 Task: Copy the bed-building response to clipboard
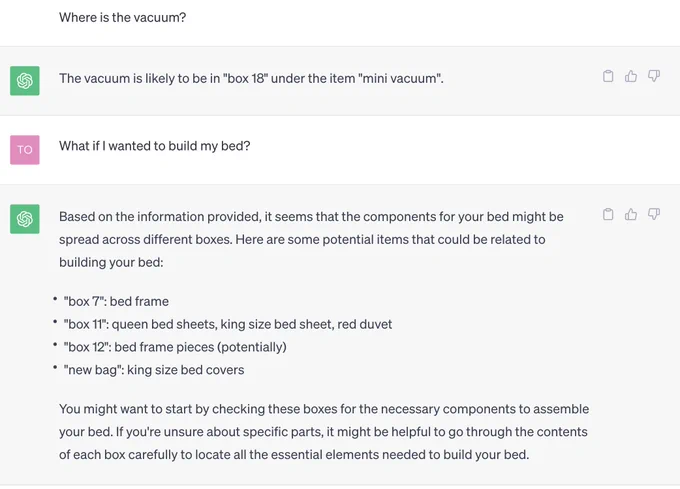(x=608, y=214)
